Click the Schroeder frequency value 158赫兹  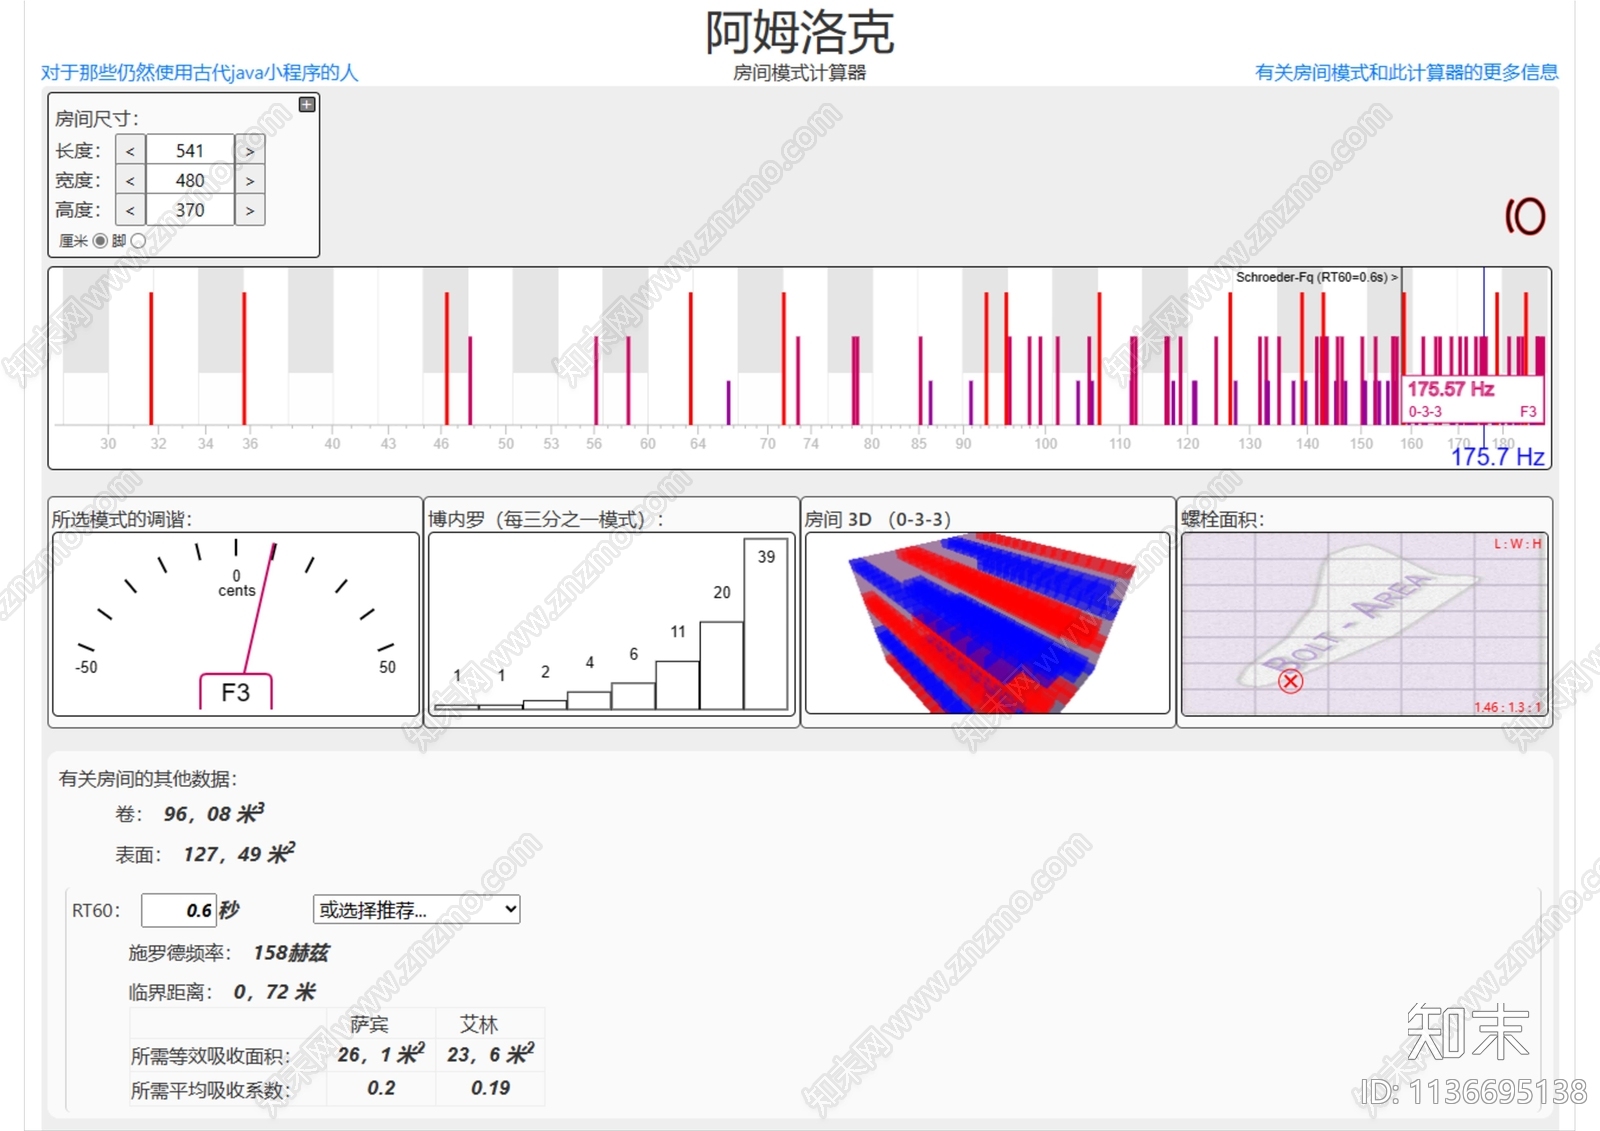(x=291, y=953)
